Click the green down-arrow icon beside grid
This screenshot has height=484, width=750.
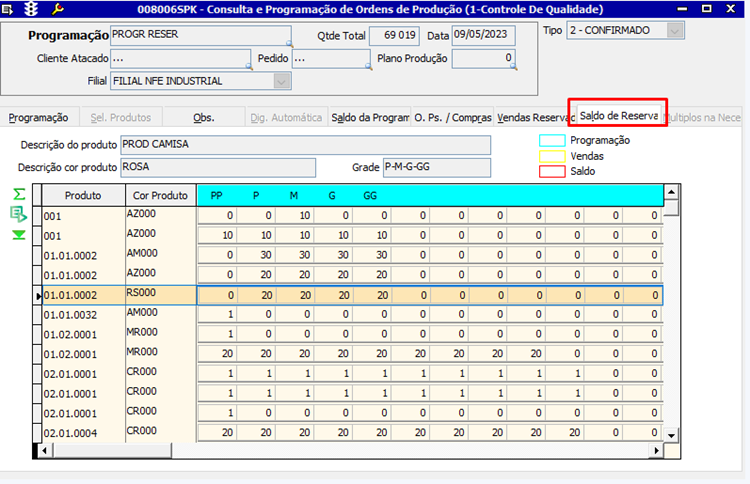(x=18, y=235)
